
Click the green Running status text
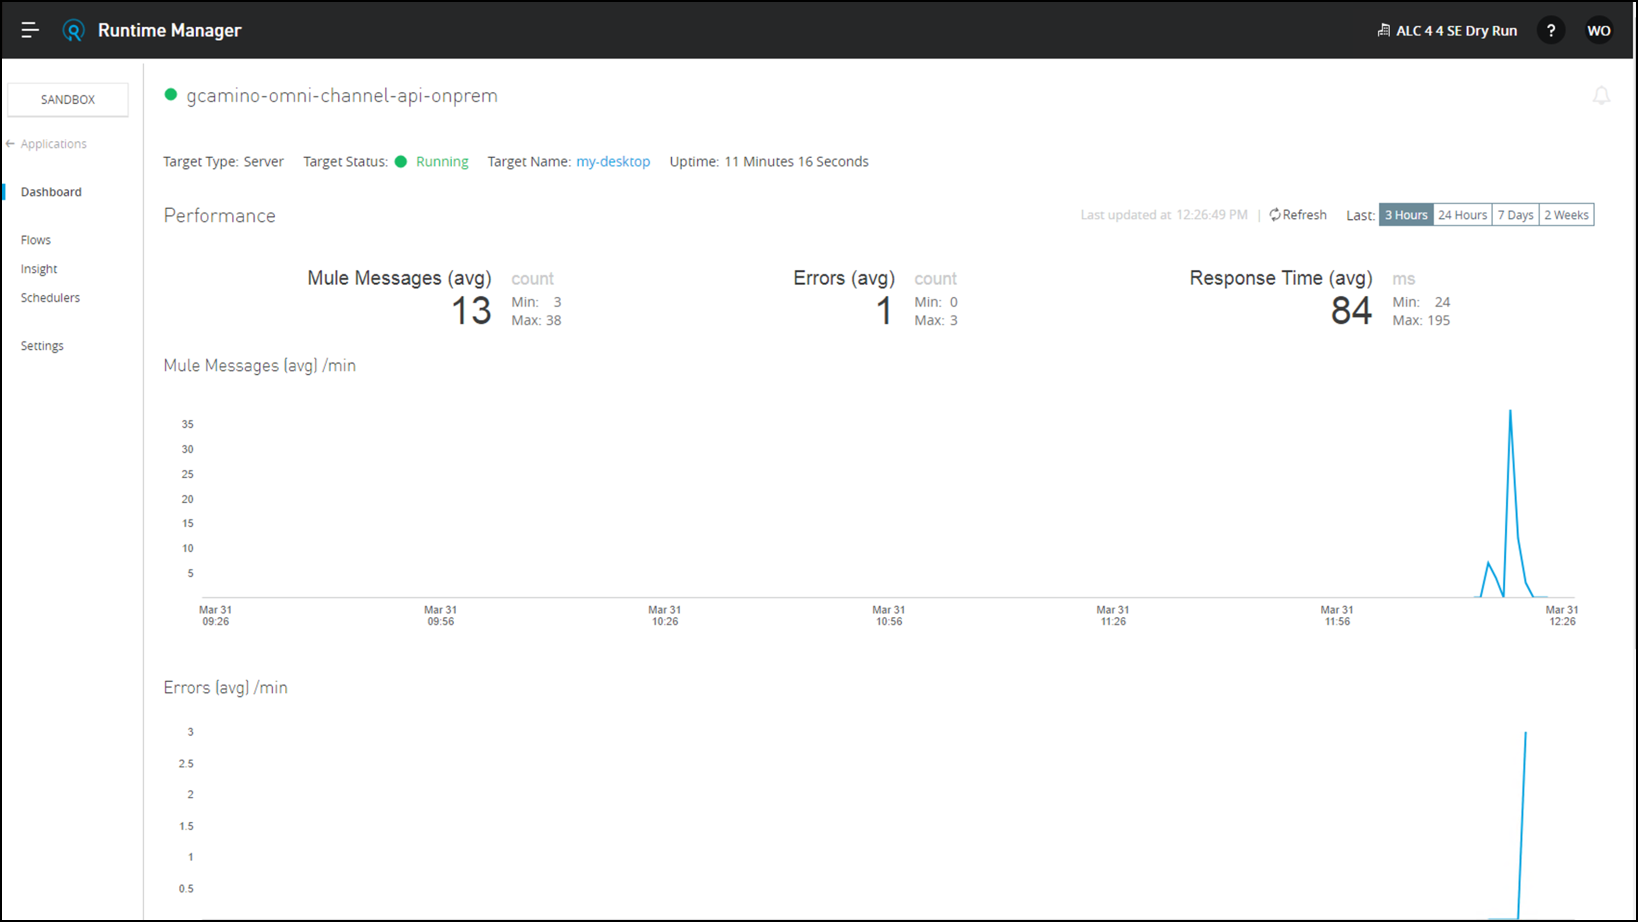pos(442,162)
